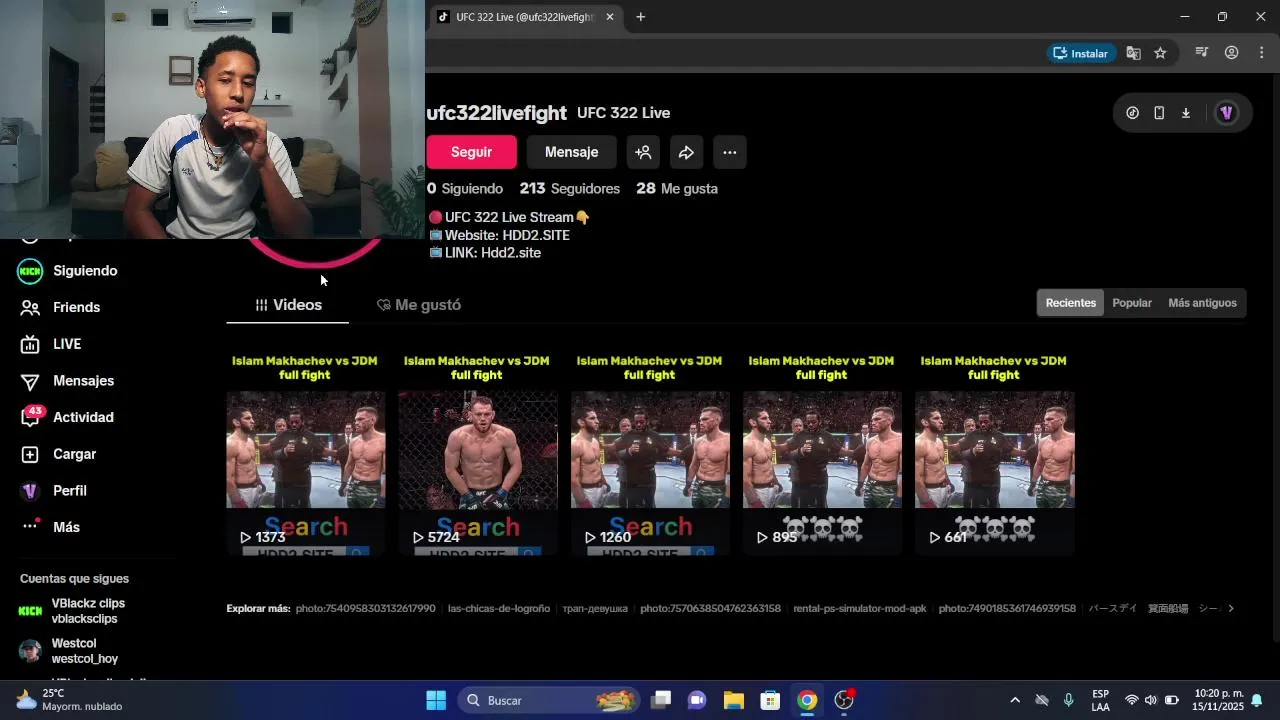This screenshot has height=720, width=1280.
Task: Switch to the Me gustó tab
Action: 418,305
